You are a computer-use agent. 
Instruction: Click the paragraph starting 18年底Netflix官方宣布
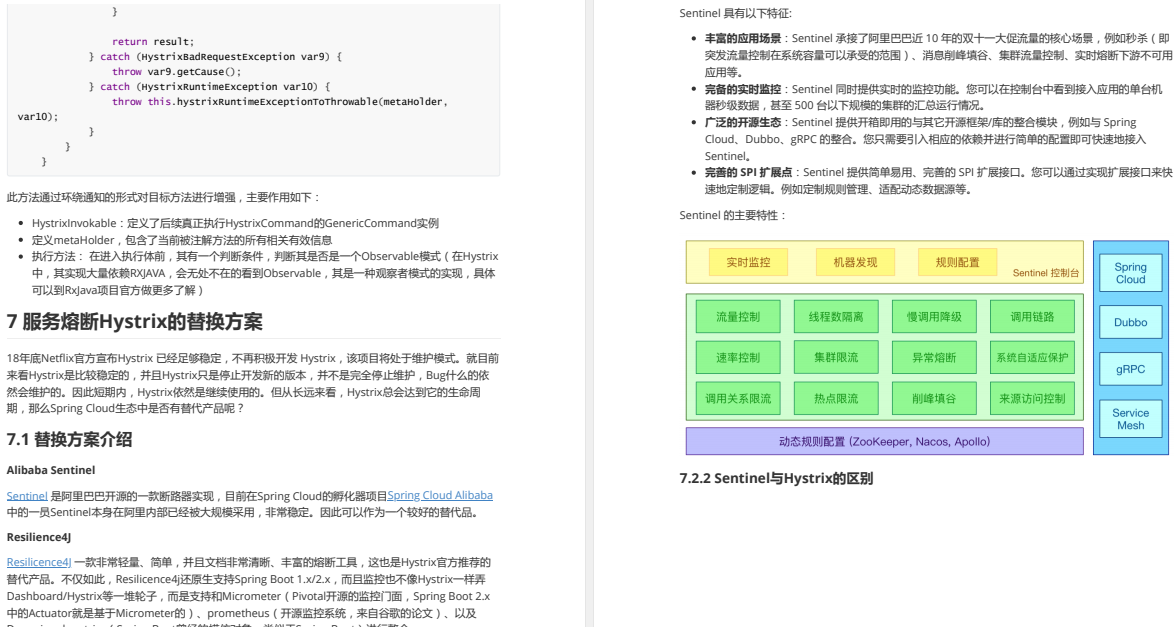click(x=253, y=384)
